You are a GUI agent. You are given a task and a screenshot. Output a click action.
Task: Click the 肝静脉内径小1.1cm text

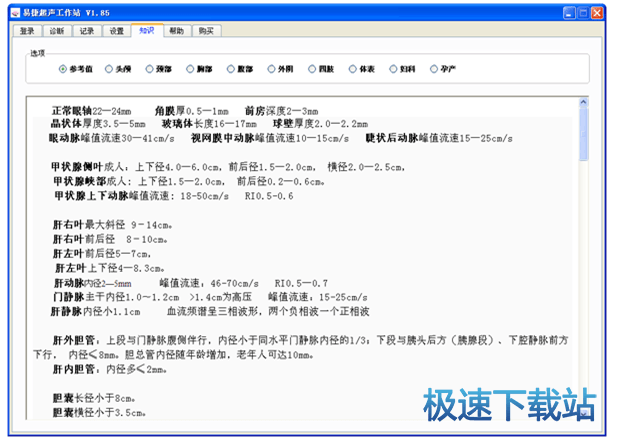[x=95, y=312]
